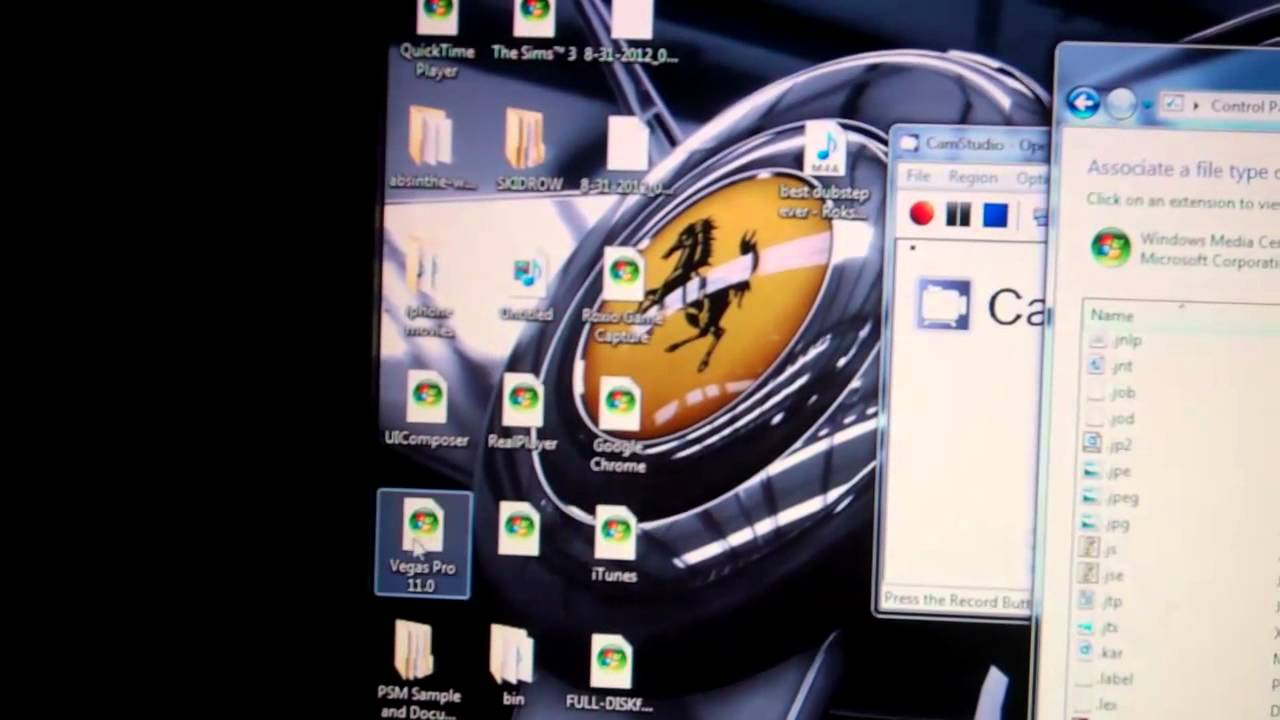The image size is (1280, 720).
Task: Select the SKIDROW folder icon
Action: (x=529, y=150)
